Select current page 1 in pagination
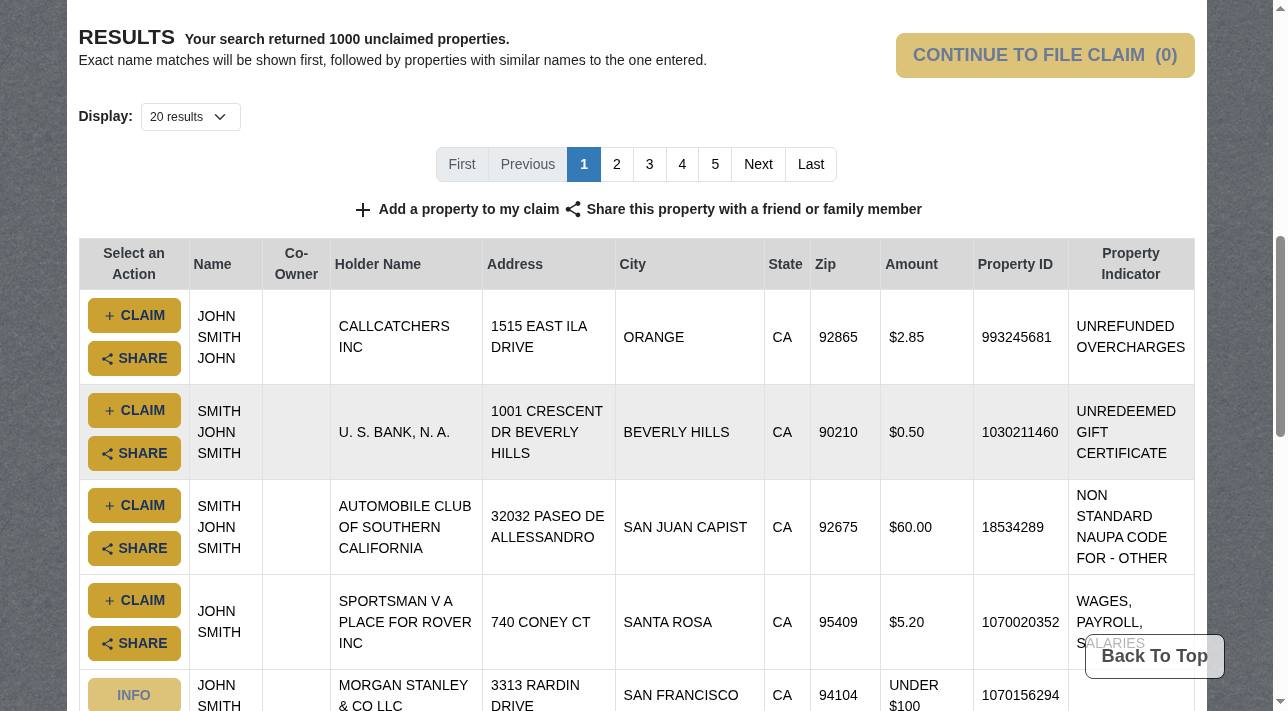 point(584,164)
